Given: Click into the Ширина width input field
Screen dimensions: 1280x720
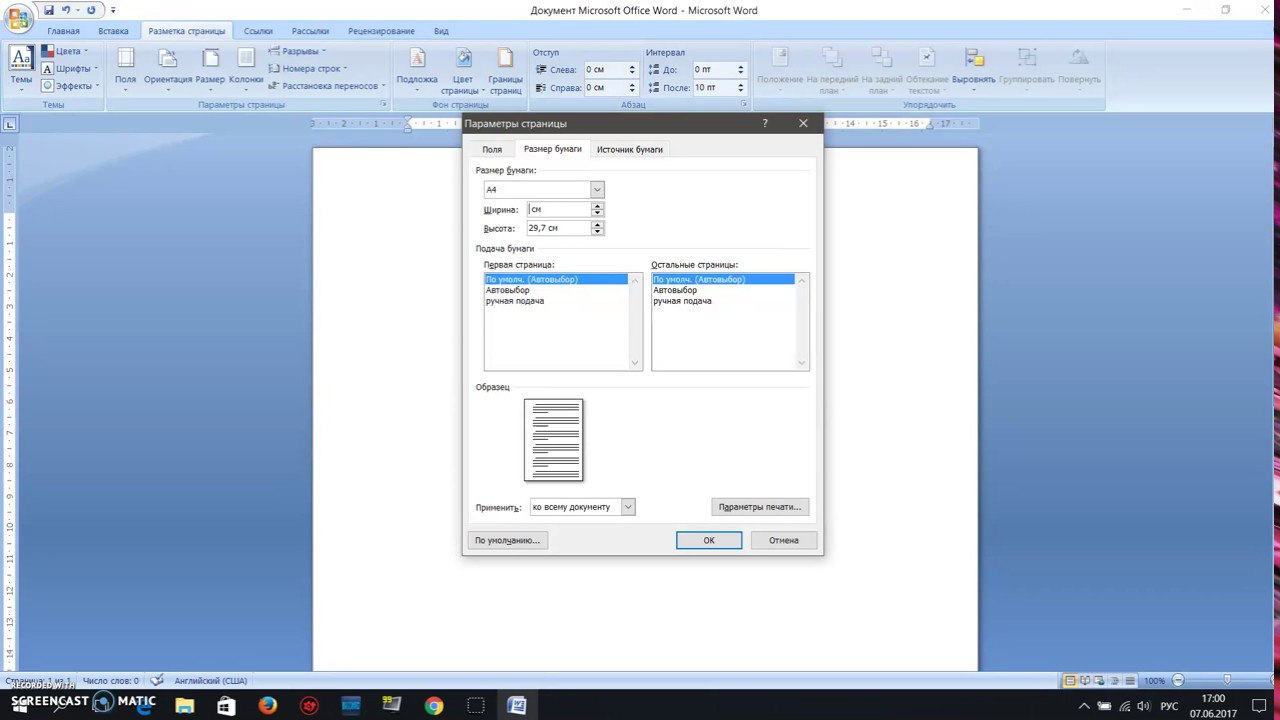Looking at the screenshot, I should [558, 210].
